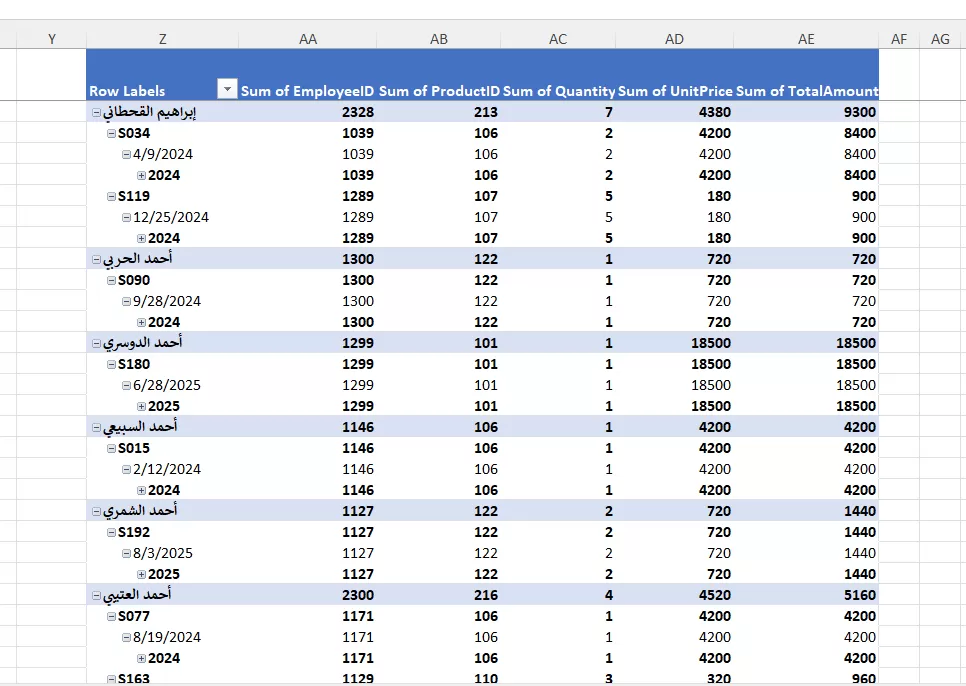The height and width of the screenshot is (686, 966).
Task: Select the column AA header
Action: point(308,38)
